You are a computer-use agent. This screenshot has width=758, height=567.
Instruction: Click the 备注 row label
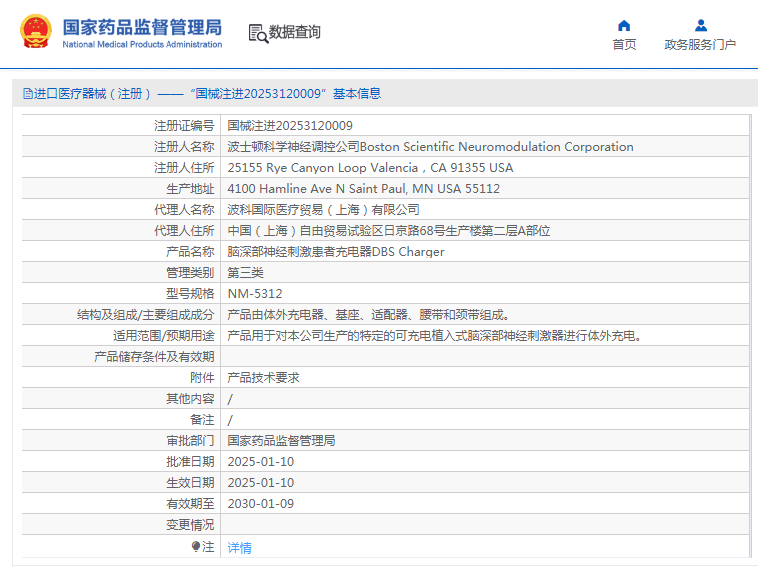click(x=202, y=420)
